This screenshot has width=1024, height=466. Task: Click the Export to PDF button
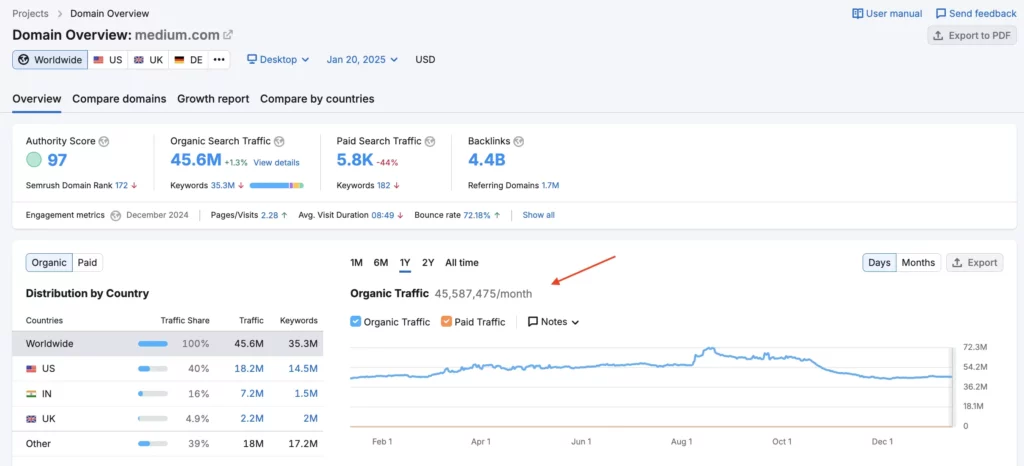pyautogui.click(x=971, y=35)
